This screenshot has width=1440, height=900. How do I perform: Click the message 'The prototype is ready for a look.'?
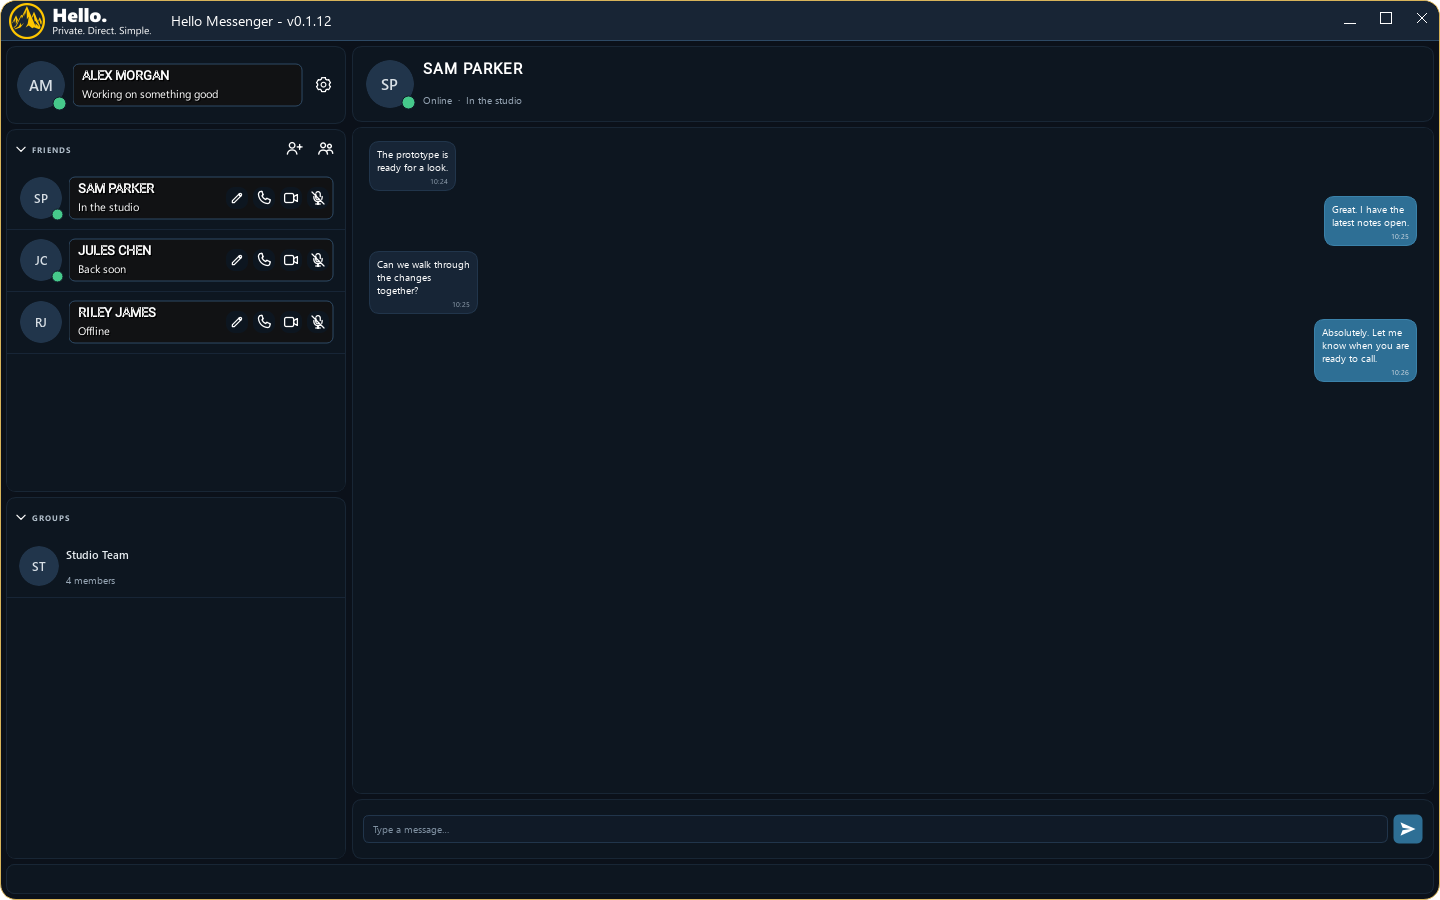point(412,166)
